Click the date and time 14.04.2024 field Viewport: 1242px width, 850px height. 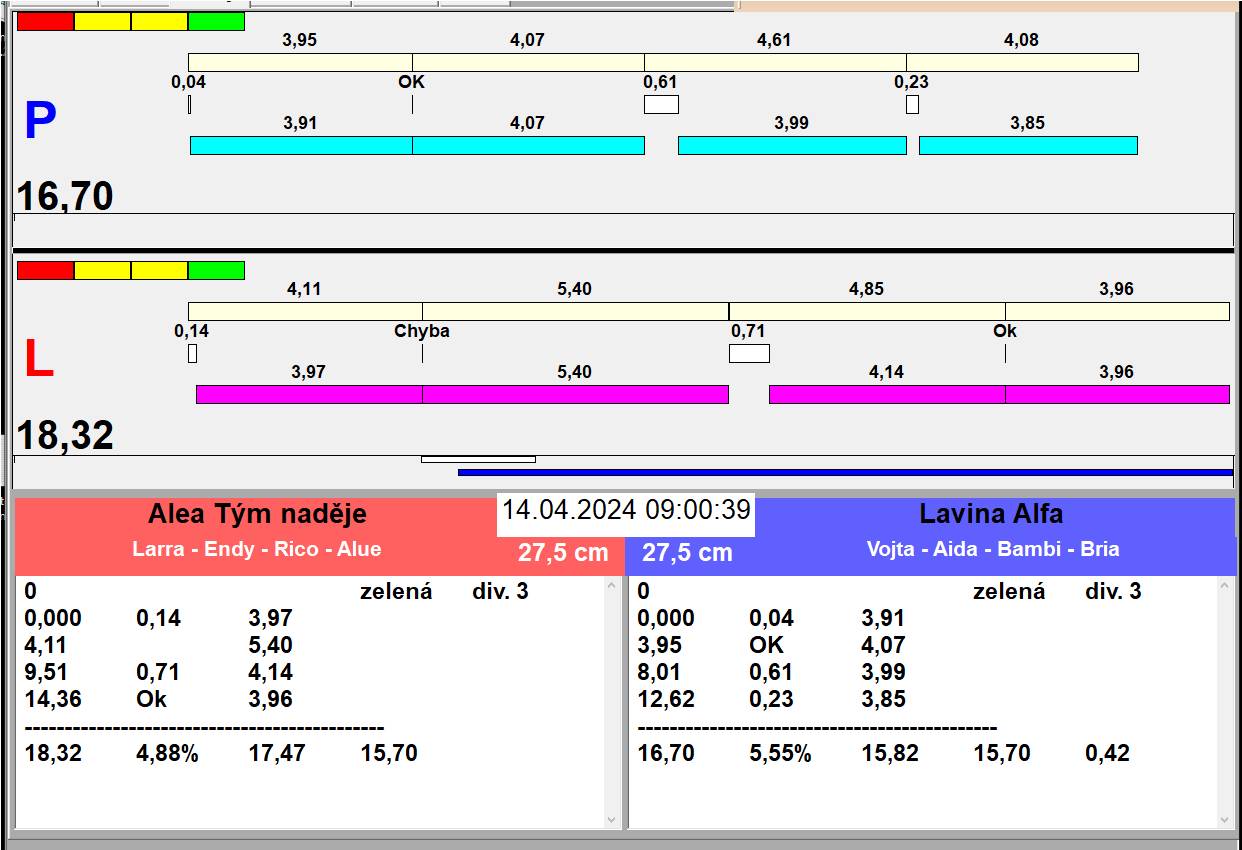(626, 510)
